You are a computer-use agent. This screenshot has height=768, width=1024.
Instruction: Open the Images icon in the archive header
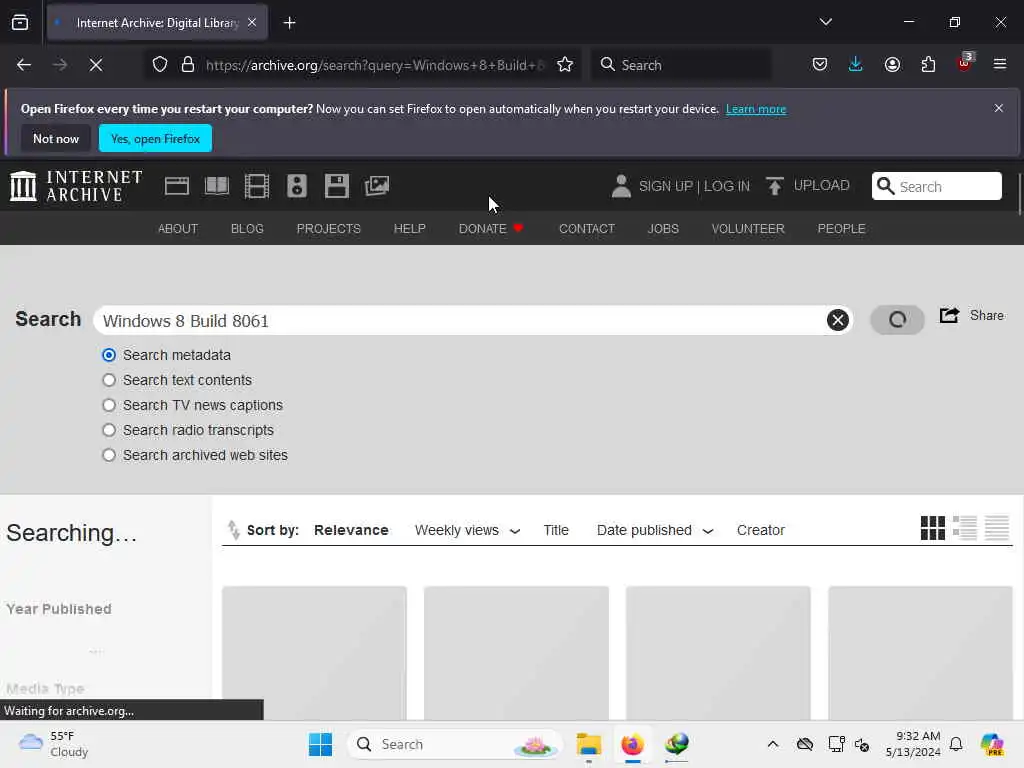[377, 186]
